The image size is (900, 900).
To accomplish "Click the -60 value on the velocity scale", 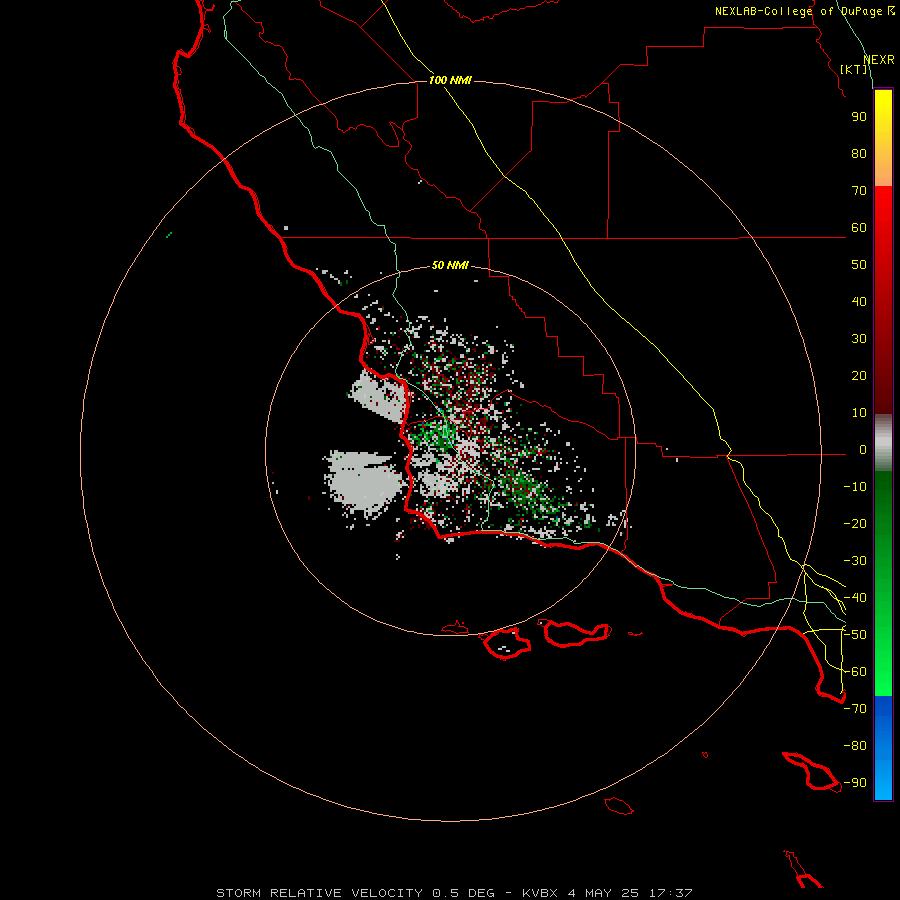I will point(855,672).
